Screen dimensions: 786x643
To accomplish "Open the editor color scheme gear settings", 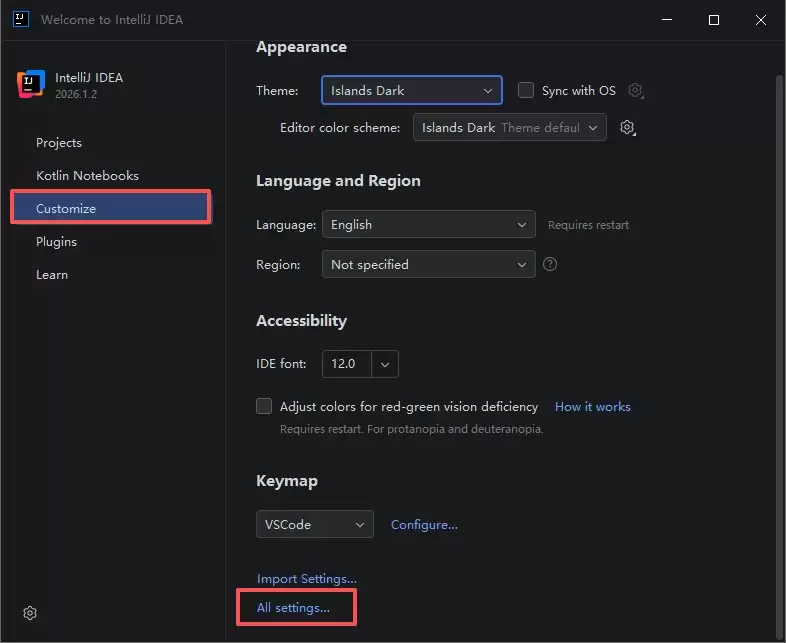I will point(628,127).
